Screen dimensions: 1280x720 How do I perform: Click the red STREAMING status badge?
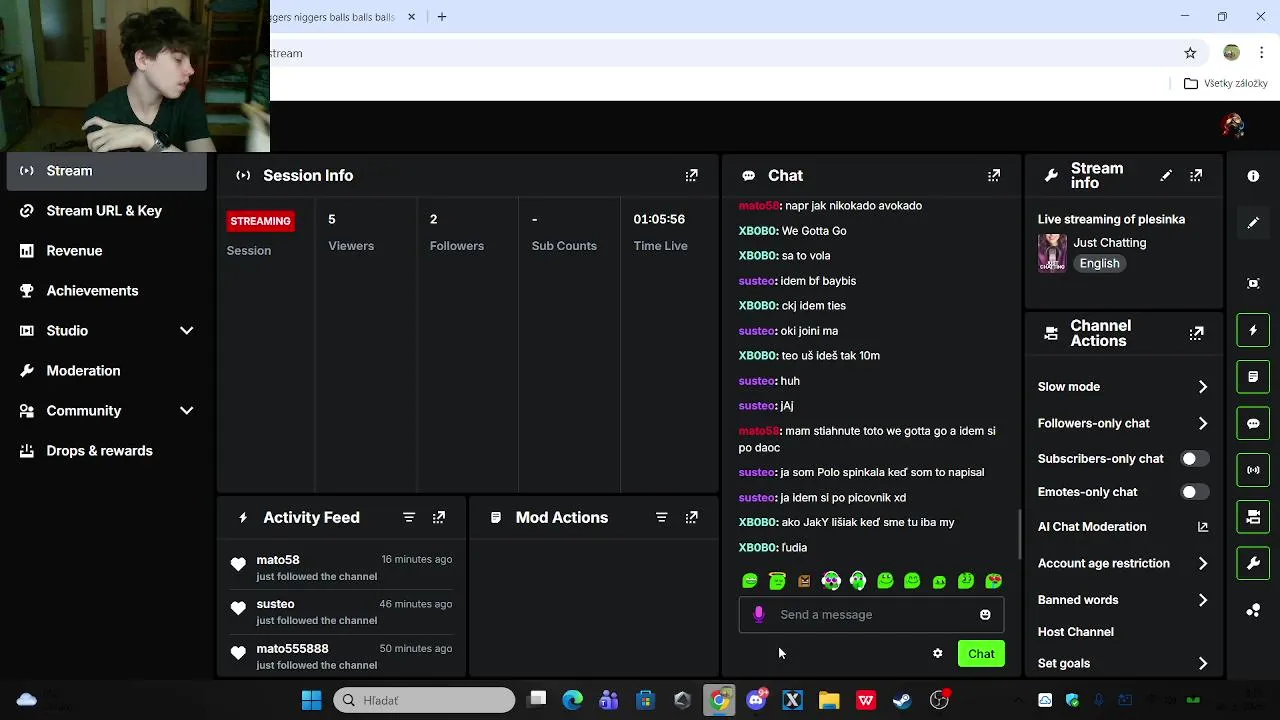(x=260, y=221)
